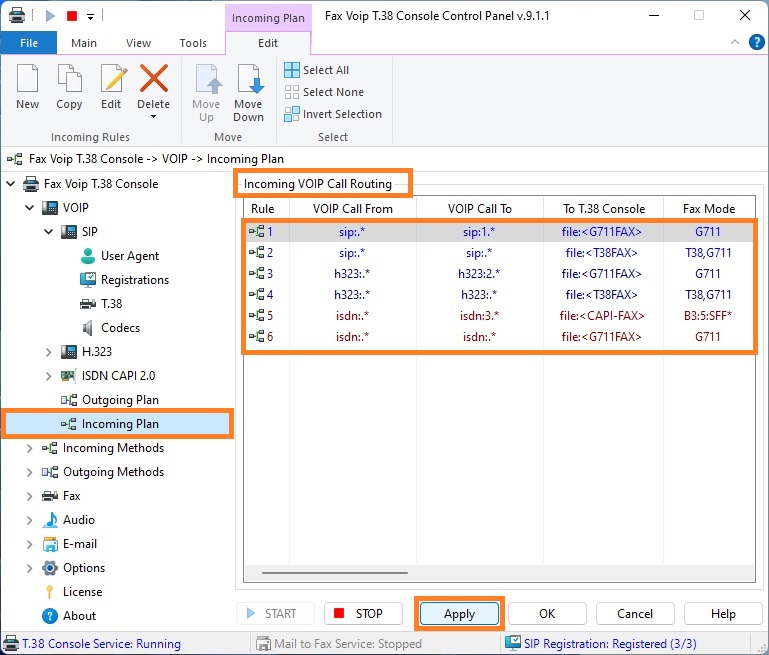Click the STOP button

[363, 614]
